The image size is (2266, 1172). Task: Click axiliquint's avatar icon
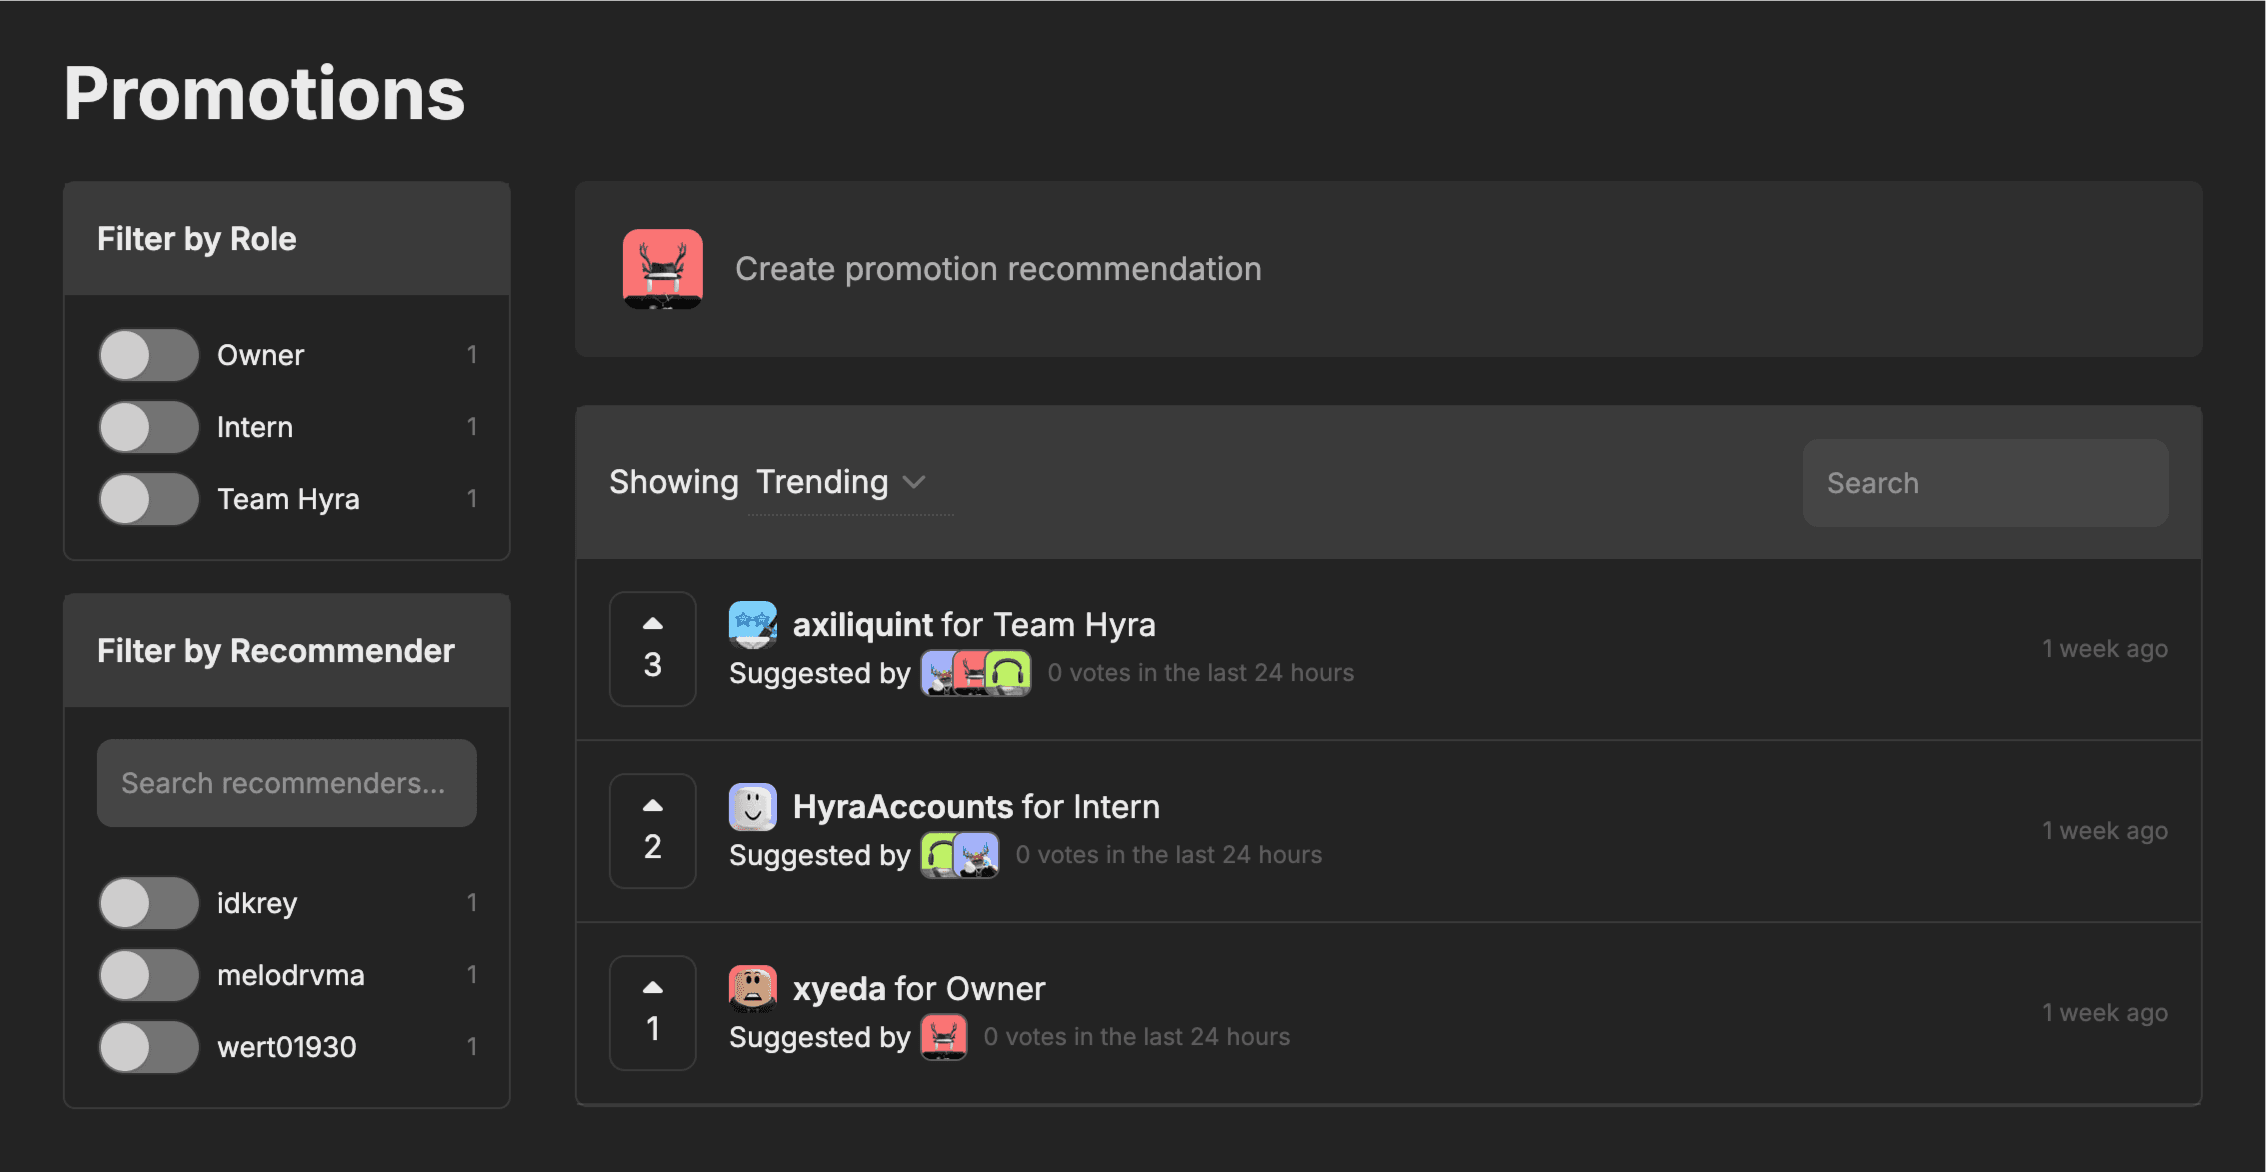[x=752, y=625]
